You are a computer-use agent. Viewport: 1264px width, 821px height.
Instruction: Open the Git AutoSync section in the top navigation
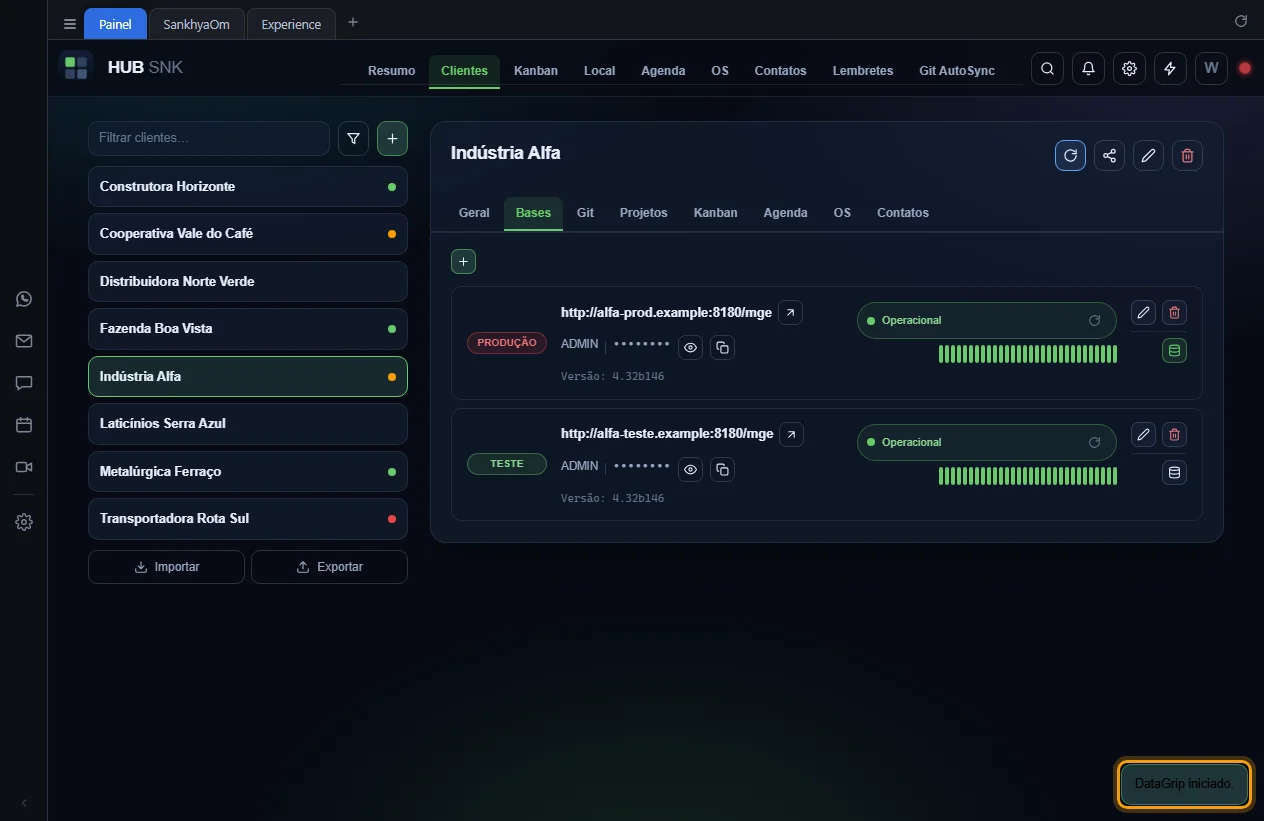(x=957, y=71)
